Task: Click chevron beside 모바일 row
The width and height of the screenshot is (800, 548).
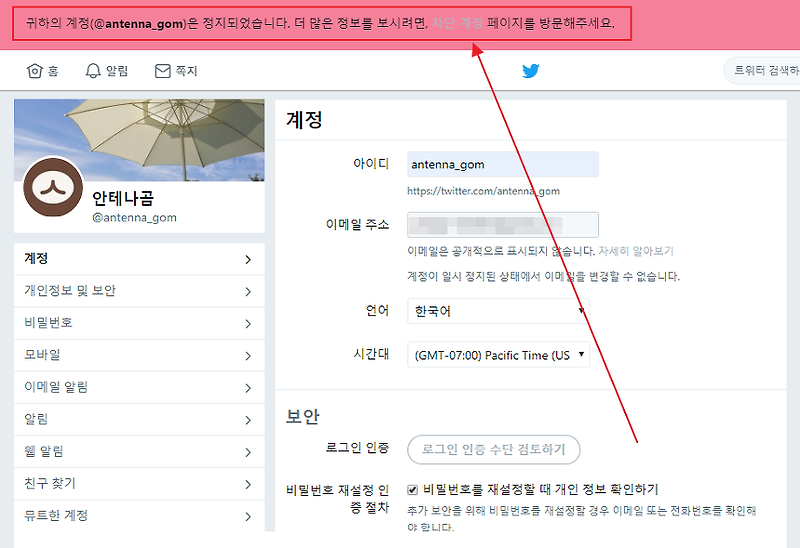Action: tap(248, 356)
